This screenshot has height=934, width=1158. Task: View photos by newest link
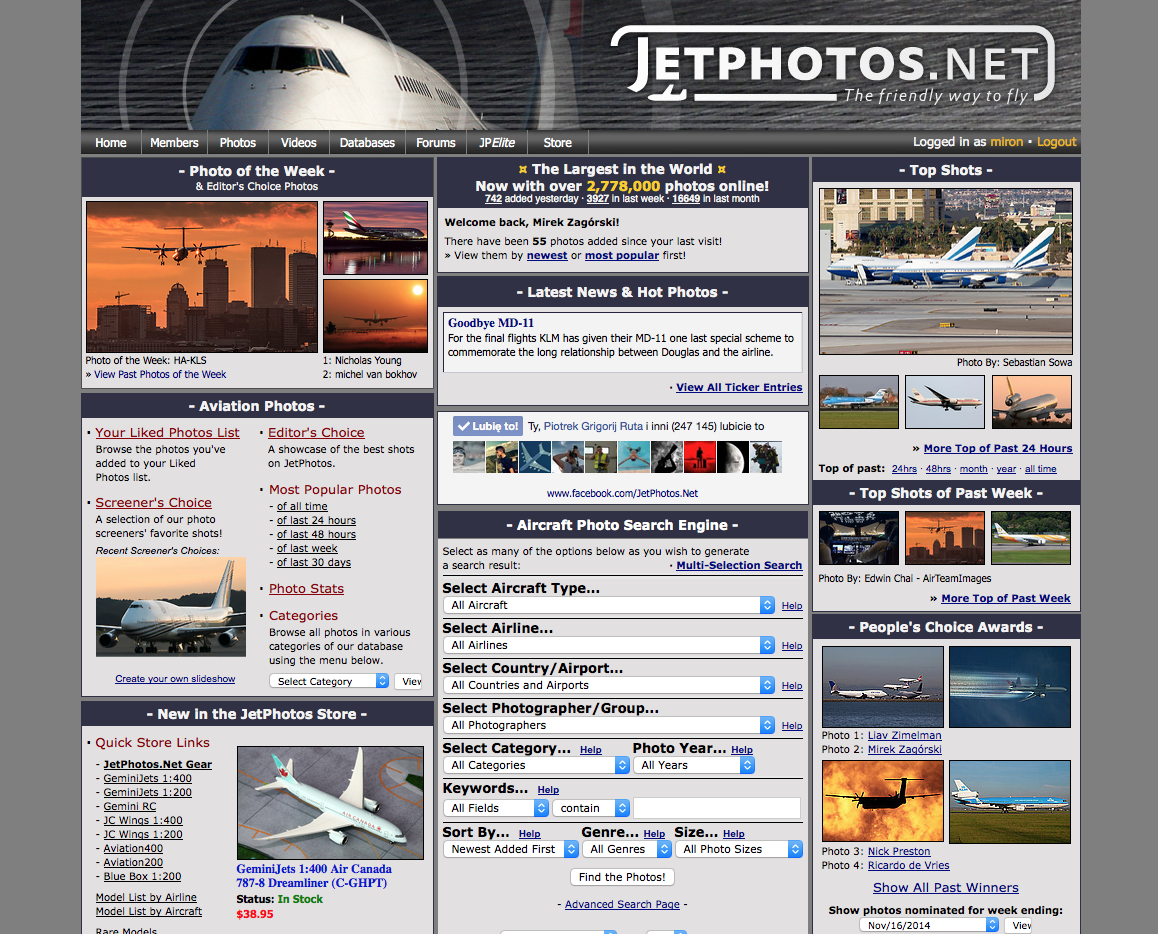(547, 255)
